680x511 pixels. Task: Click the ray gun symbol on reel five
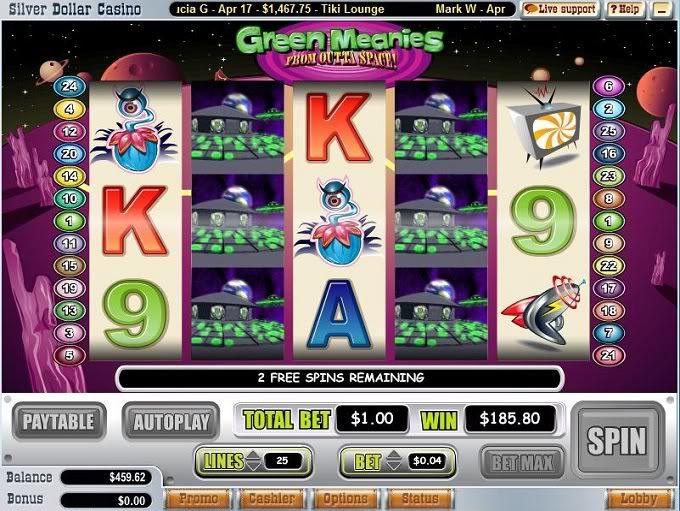[x=544, y=310]
